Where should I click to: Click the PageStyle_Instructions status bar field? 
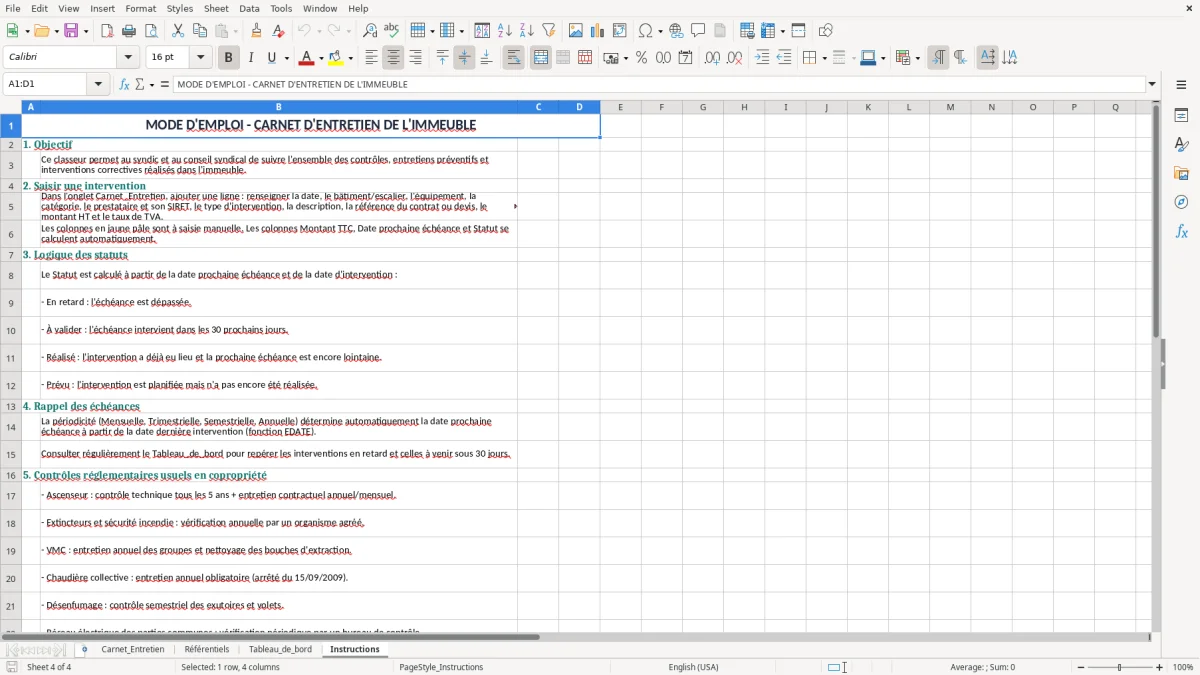pyautogui.click(x=441, y=667)
